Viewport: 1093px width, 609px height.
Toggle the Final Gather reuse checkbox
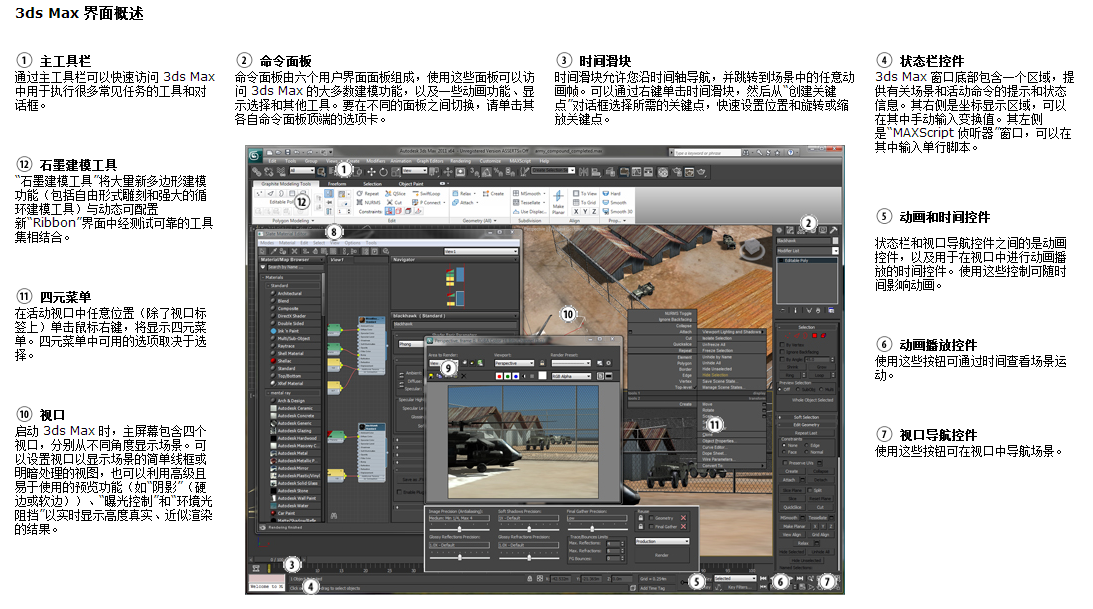pos(651,527)
